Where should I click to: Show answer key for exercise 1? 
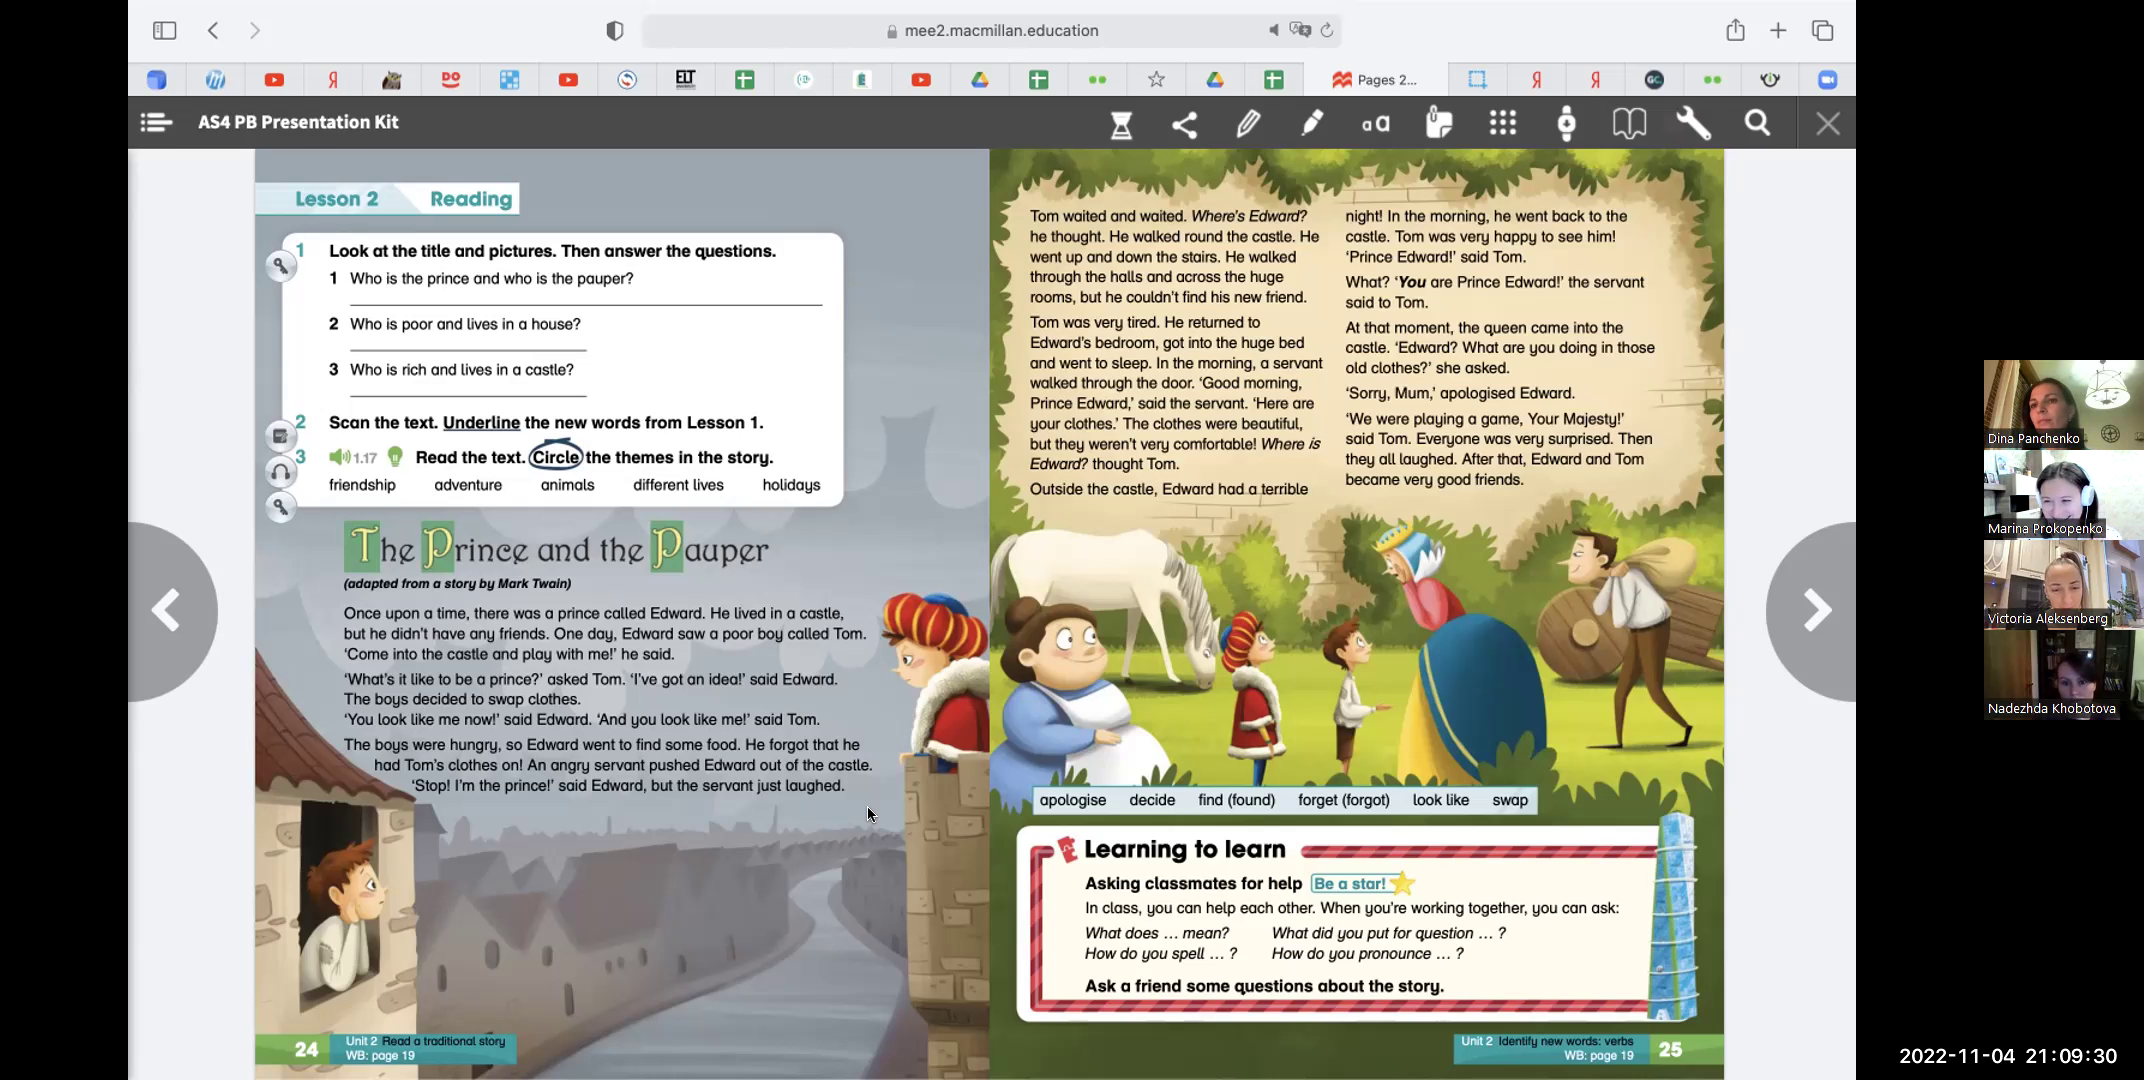pyautogui.click(x=281, y=266)
